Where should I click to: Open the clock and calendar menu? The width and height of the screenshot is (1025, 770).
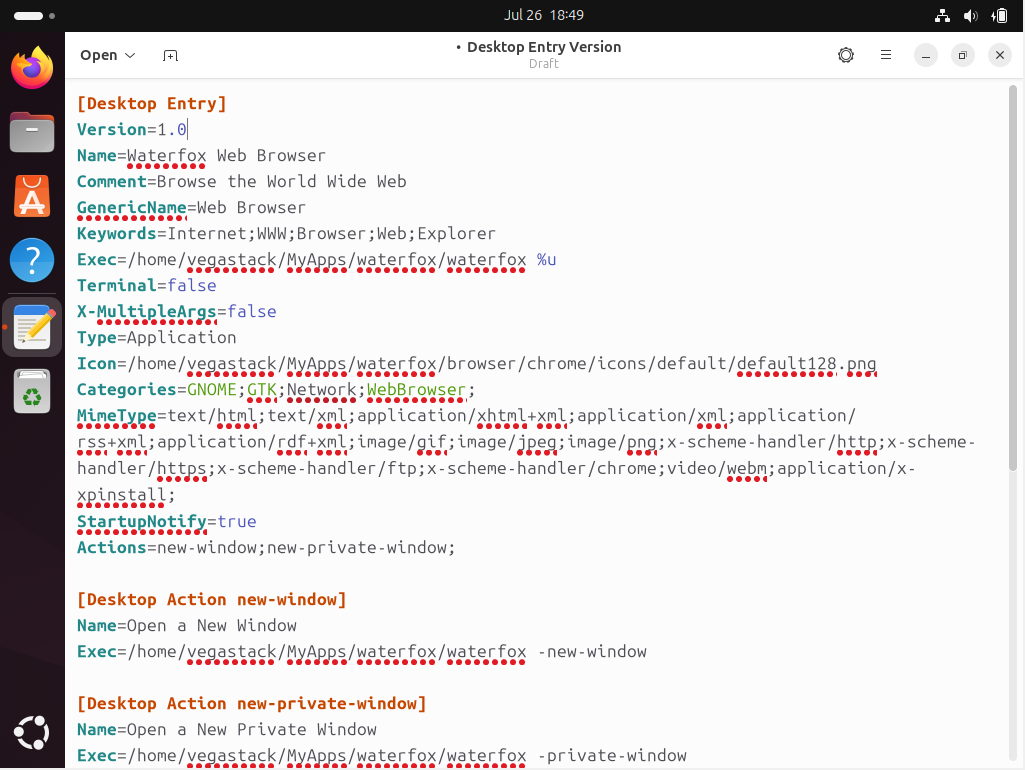pos(544,15)
